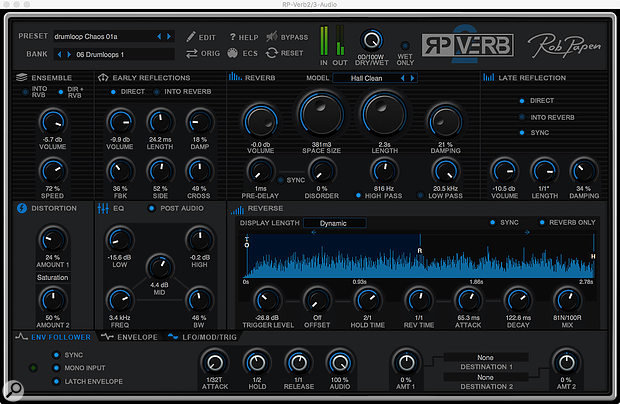Click the Rob Papen signature logo
620x404 pixels.
click(564, 45)
